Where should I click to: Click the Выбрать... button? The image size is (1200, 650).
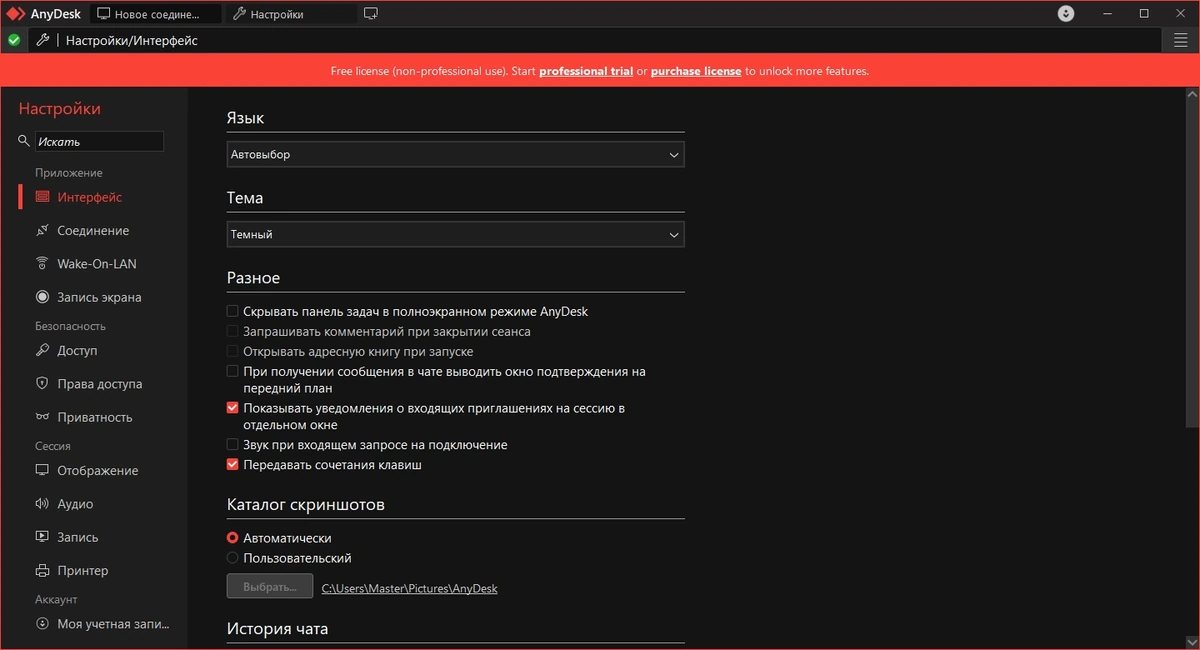[x=270, y=587]
